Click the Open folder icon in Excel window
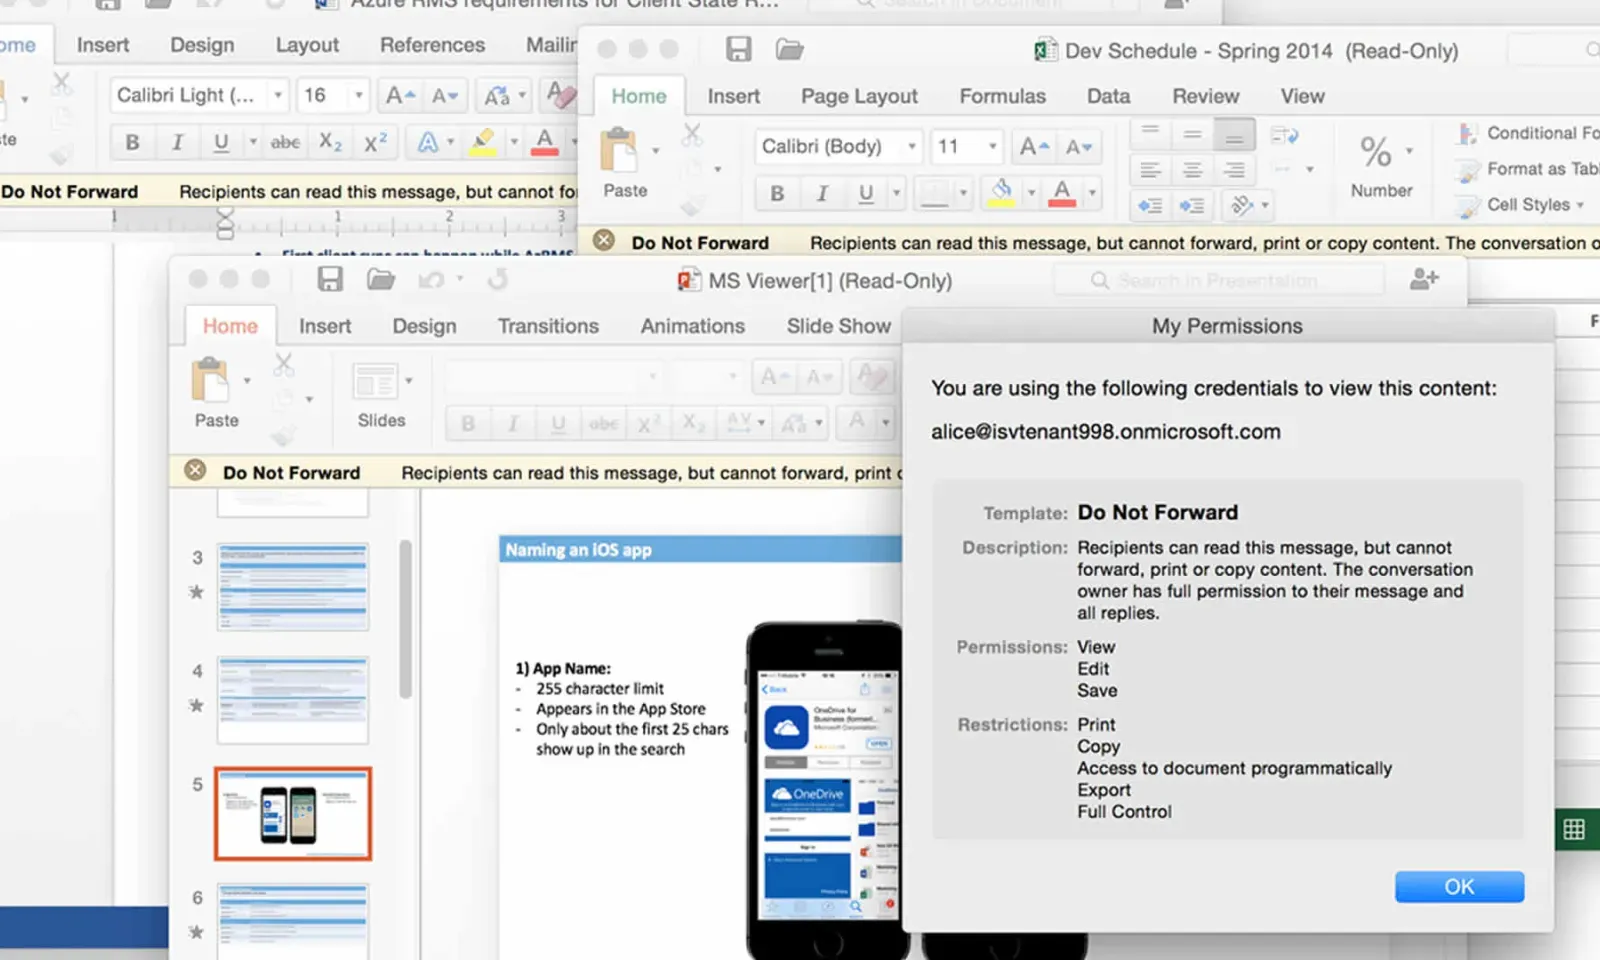This screenshot has height=960, width=1600. 789,49
